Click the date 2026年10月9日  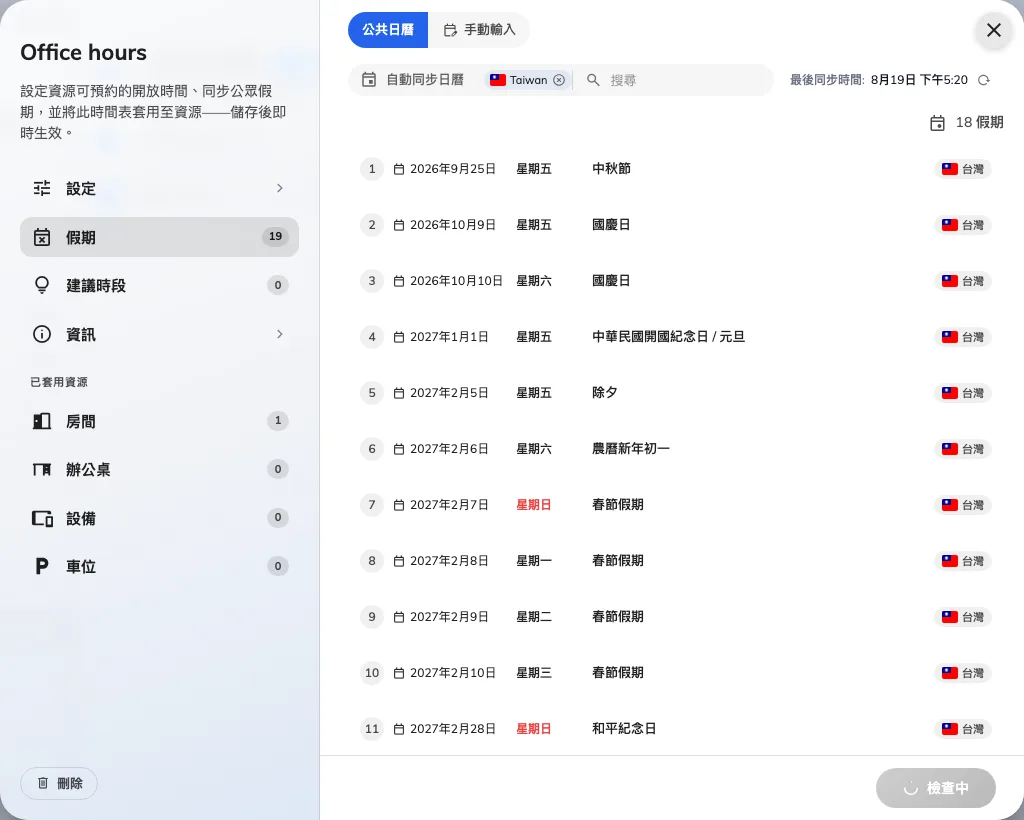(453, 225)
